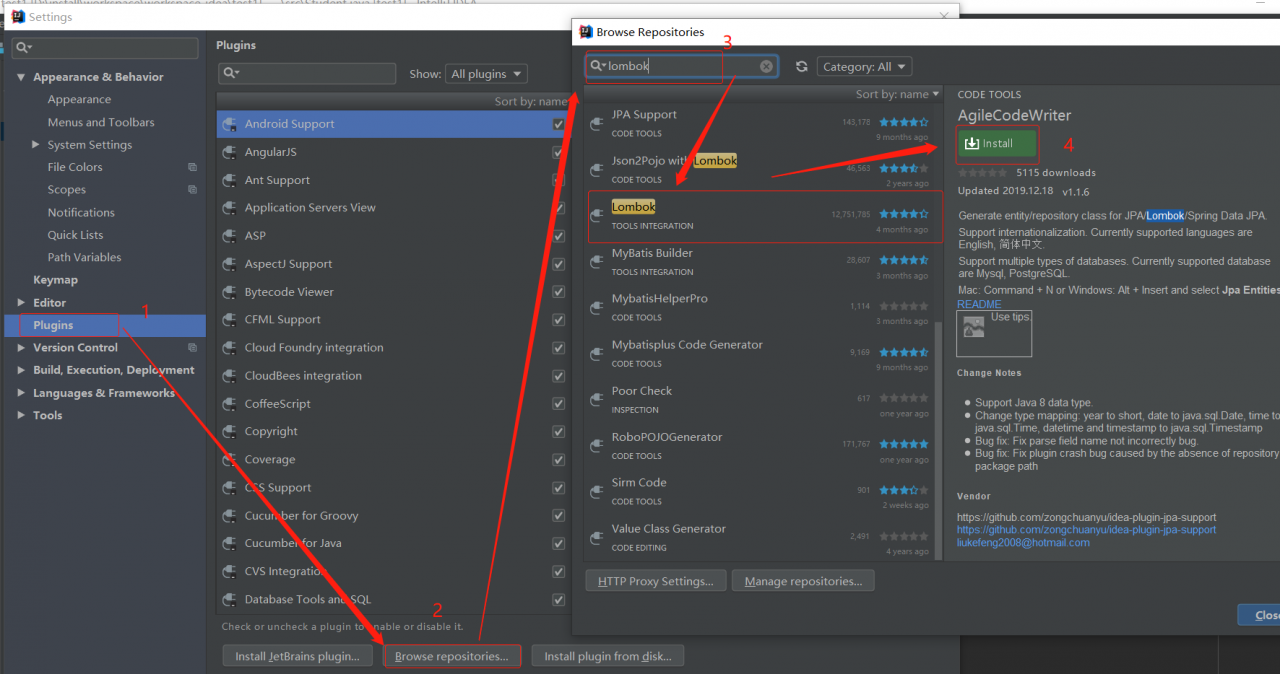The height and width of the screenshot is (674, 1280).
Task: Click the Android Support plugin icon
Action: click(229, 124)
